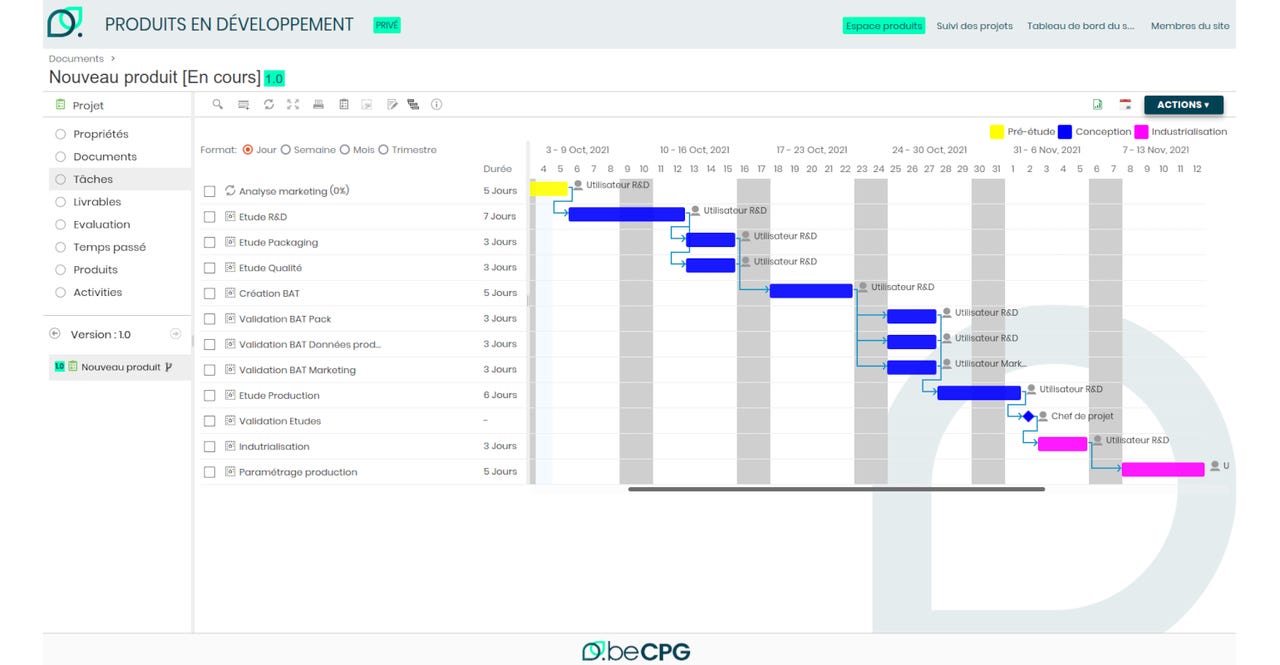
Task: Click the pink Industrialisation legend swatch
Action: click(x=1141, y=132)
